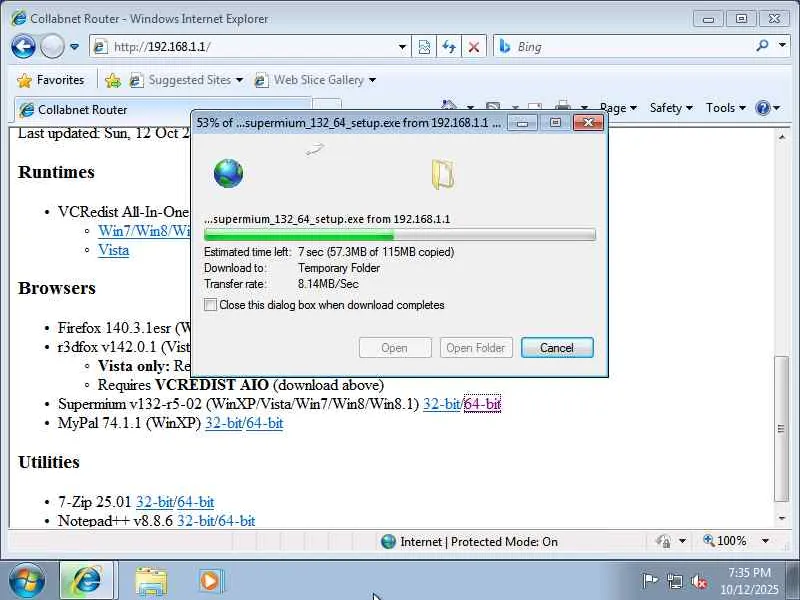The width and height of the screenshot is (800, 600).
Task: Download 7-Zip 64-bit link
Action: pyautogui.click(x=195, y=502)
